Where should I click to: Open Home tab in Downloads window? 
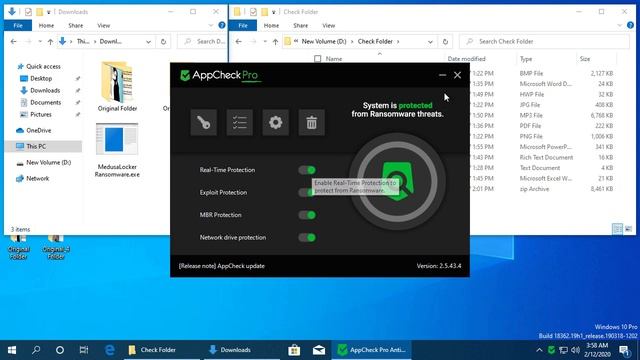[46, 25]
